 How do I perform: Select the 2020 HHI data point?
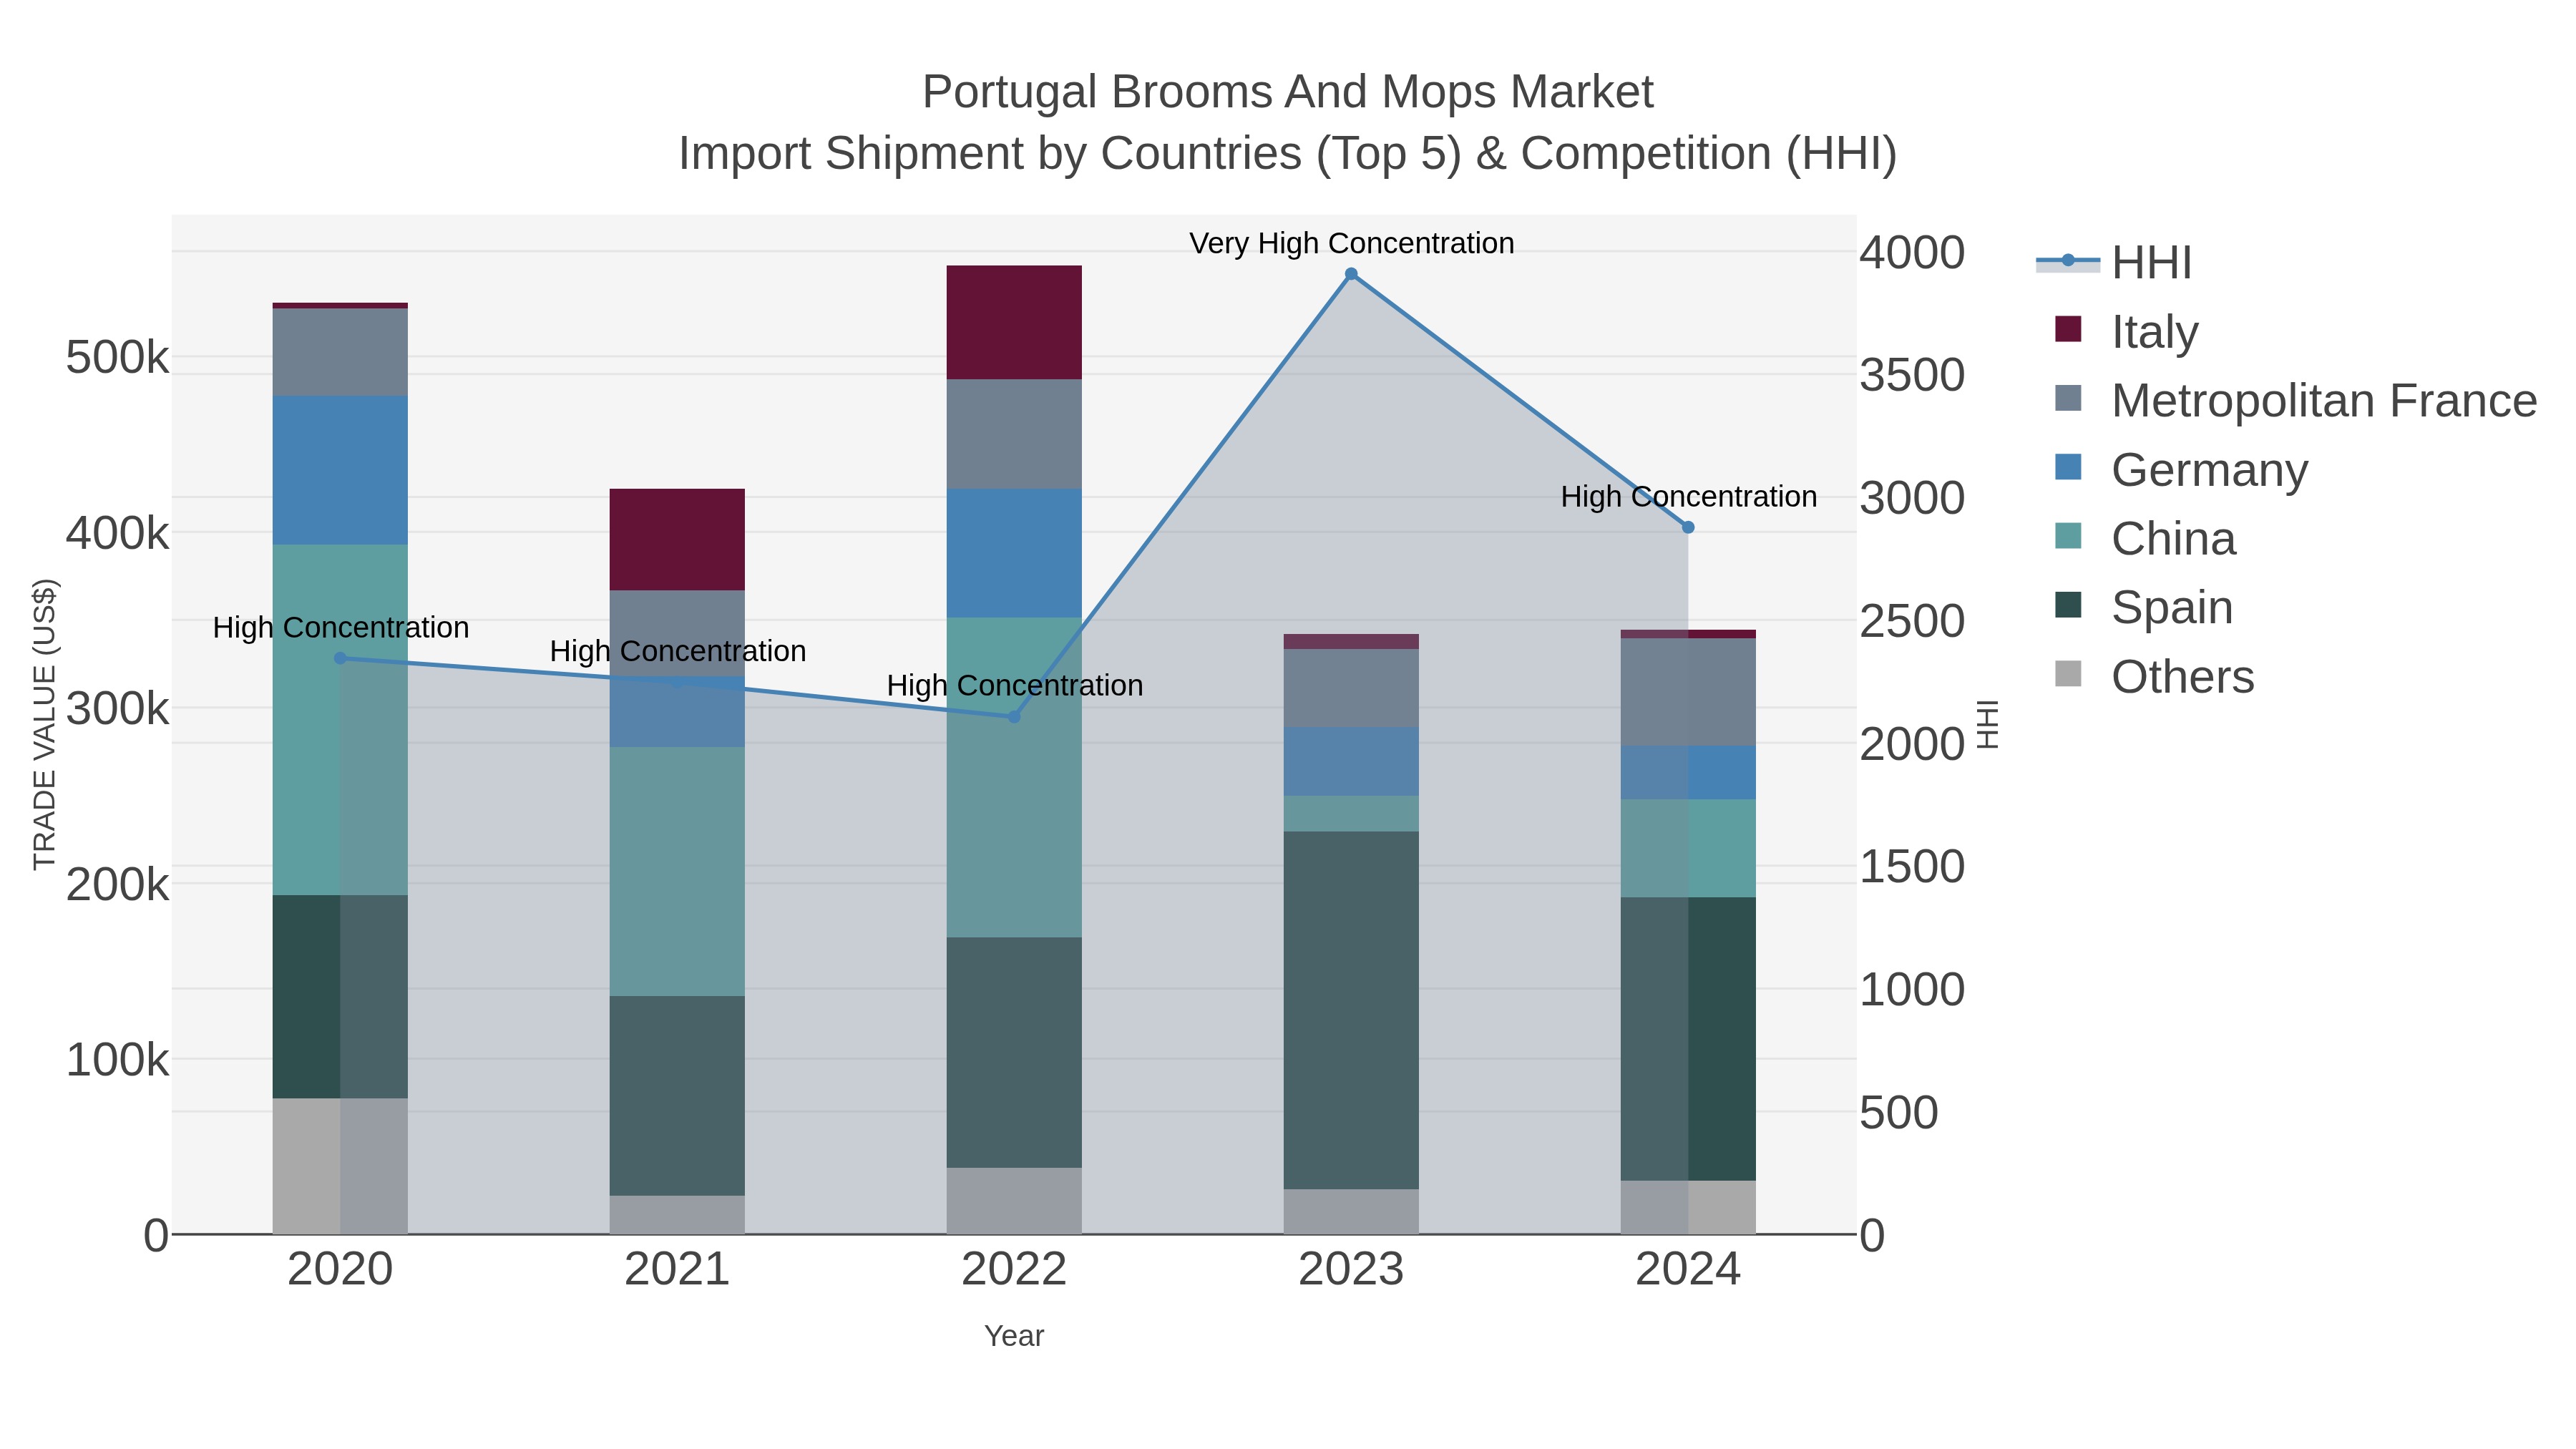(340, 658)
